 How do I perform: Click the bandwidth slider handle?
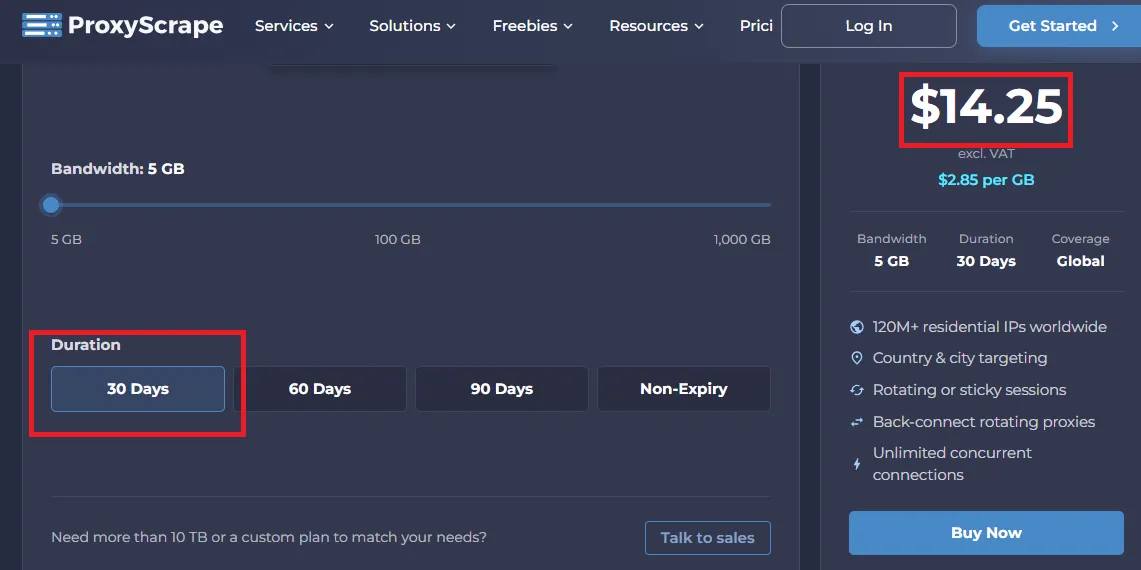[51, 205]
